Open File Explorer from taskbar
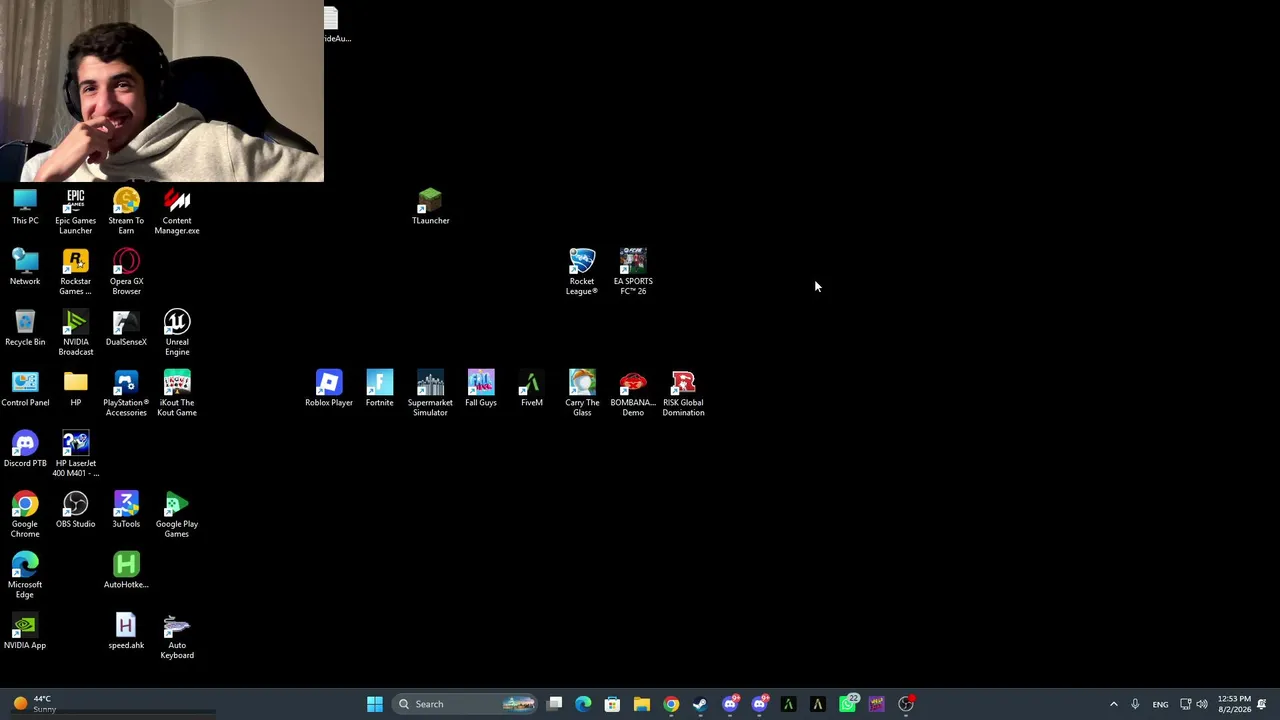This screenshot has width=1280, height=720. (642, 704)
